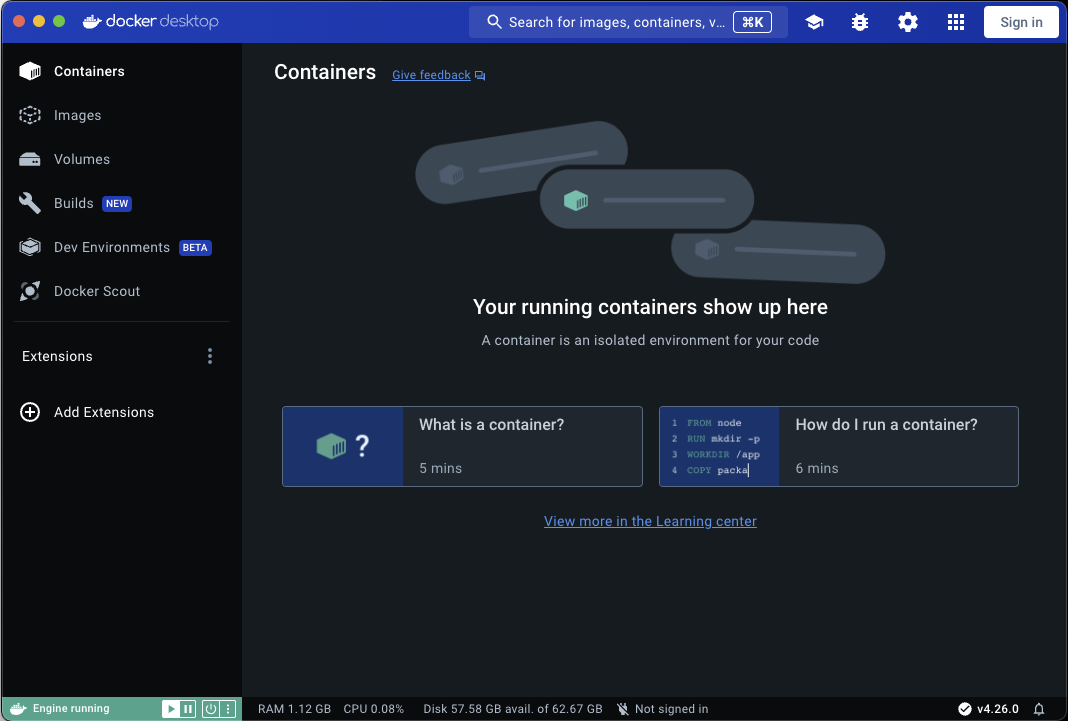Click the NEW badge next to Builds
This screenshot has height=721, width=1068.
point(116,204)
